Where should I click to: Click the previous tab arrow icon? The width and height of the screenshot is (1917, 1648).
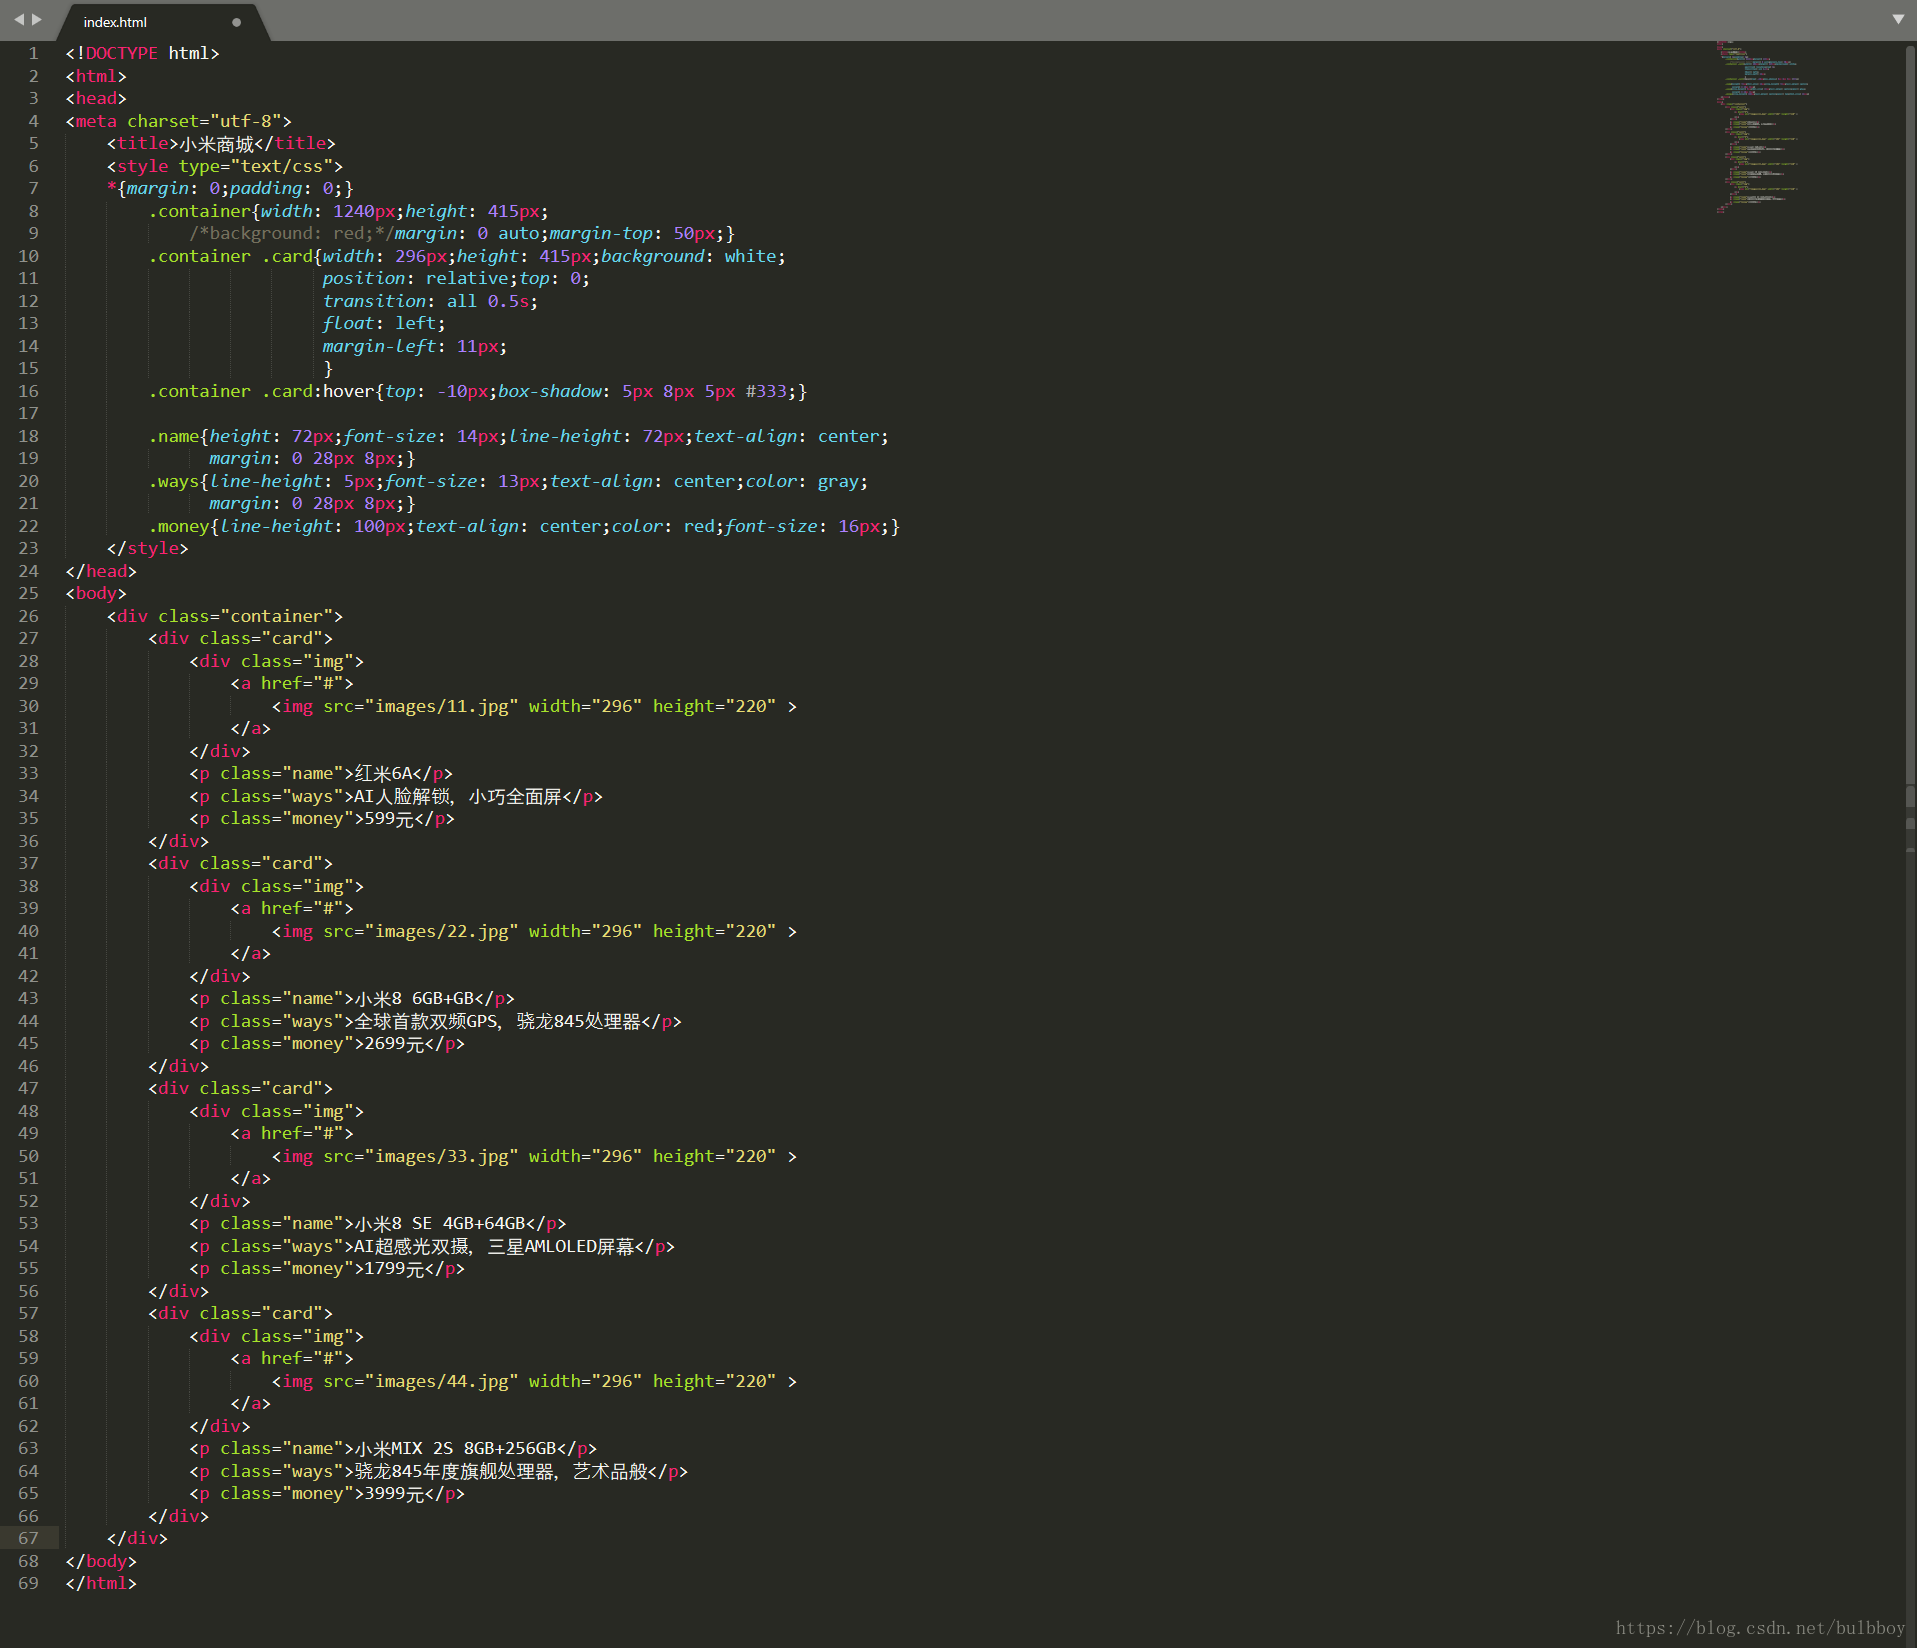coord(18,20)
